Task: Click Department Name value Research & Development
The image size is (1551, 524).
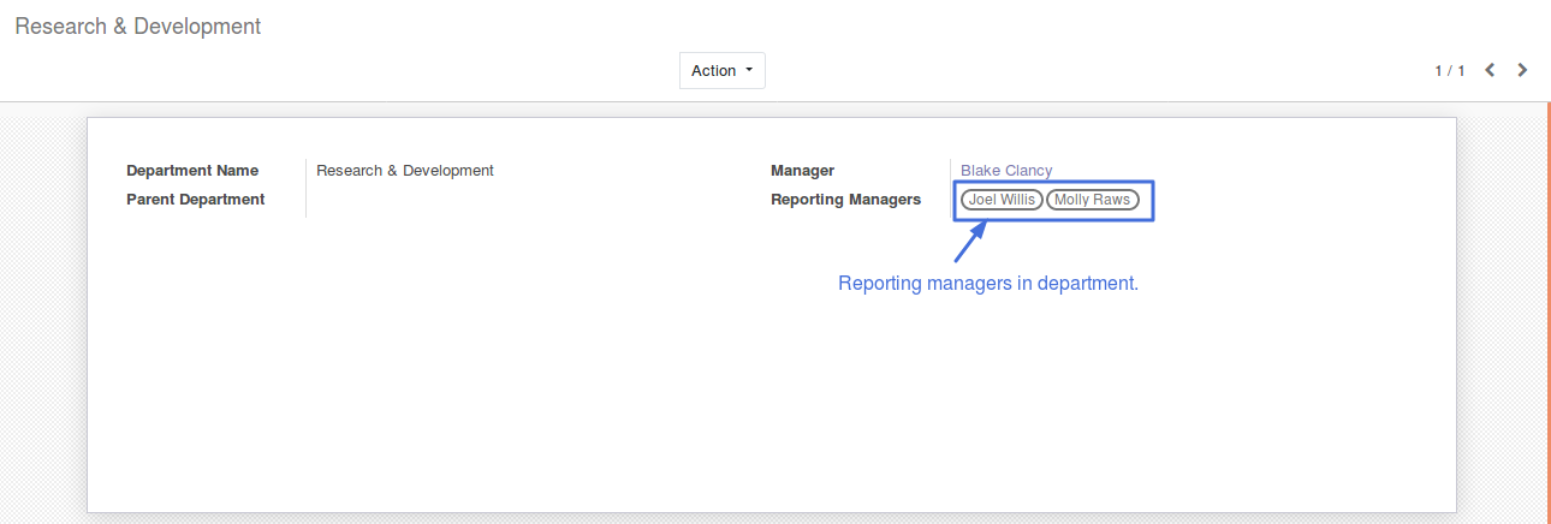Action: (405, 171)
